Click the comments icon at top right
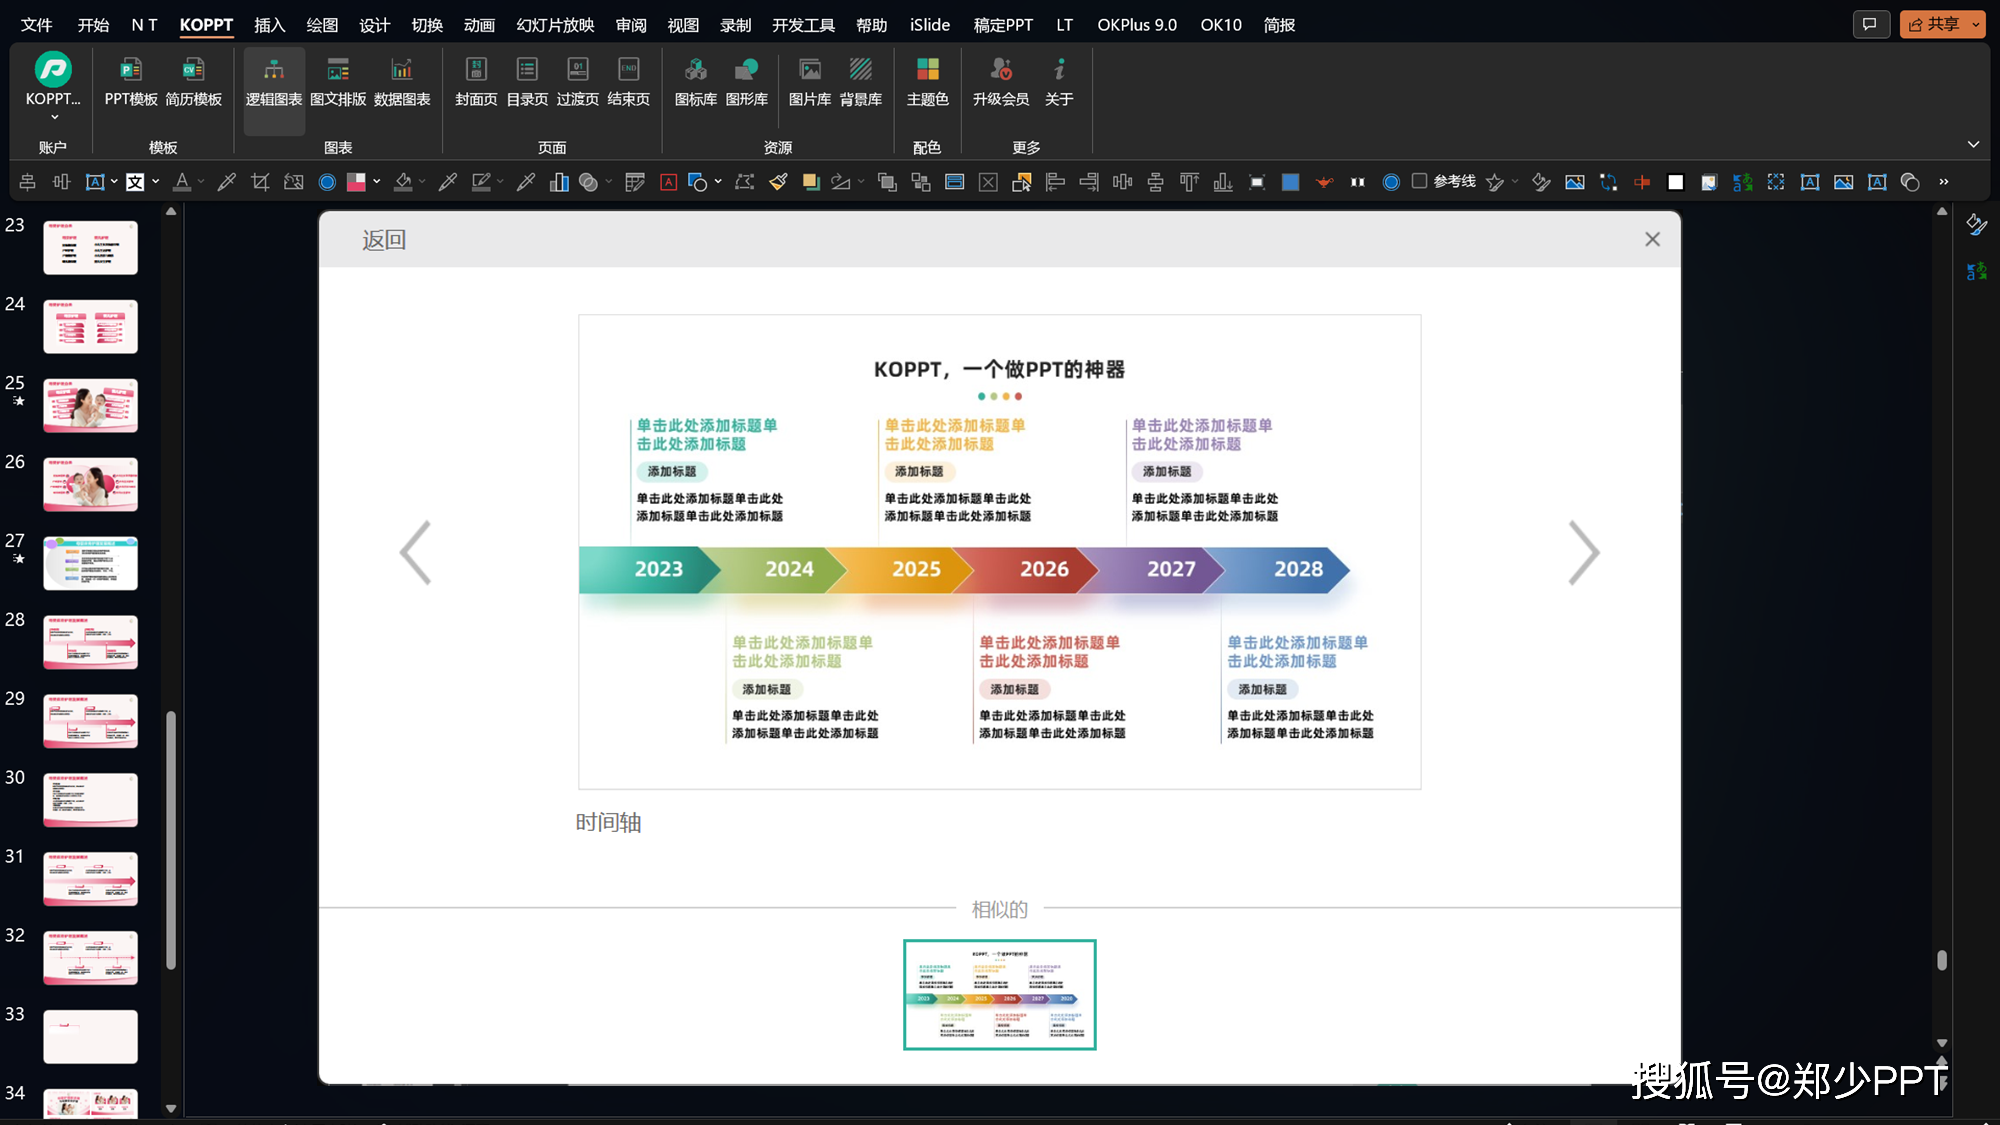This screenshot has height=1125, width=2000. pos(1870,24)
